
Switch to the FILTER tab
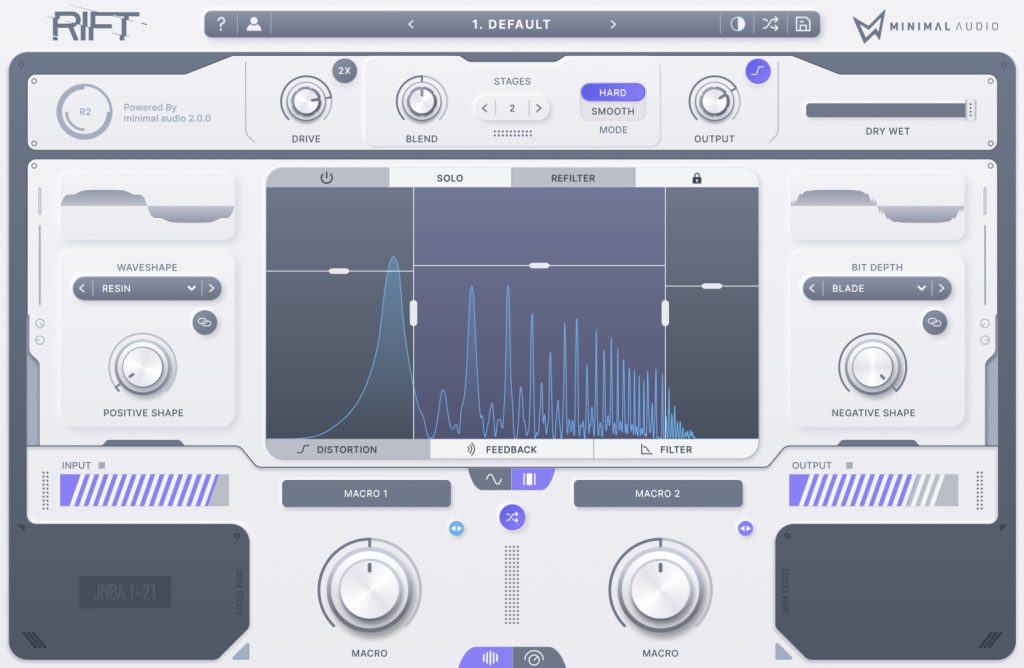[676, 449]
